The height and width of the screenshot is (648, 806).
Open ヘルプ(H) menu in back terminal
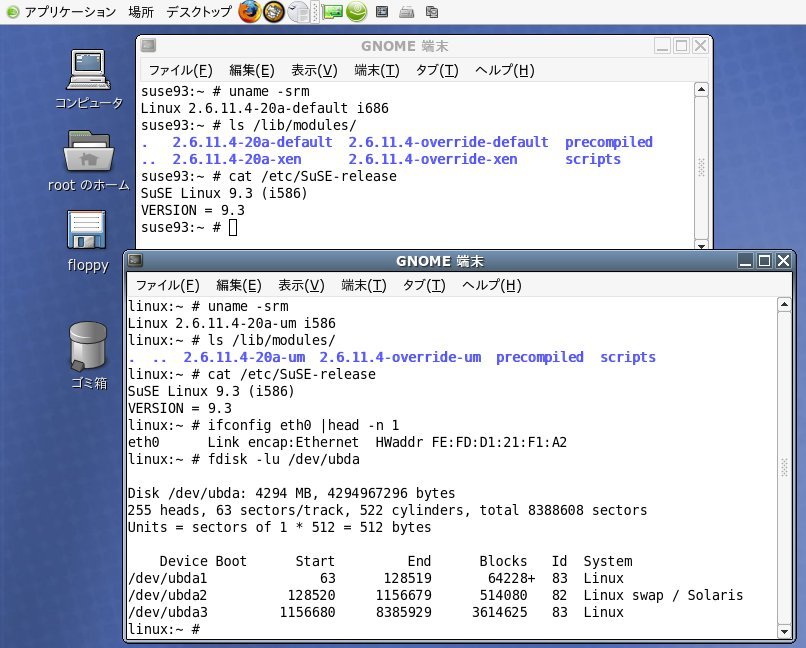pos(505,70)
